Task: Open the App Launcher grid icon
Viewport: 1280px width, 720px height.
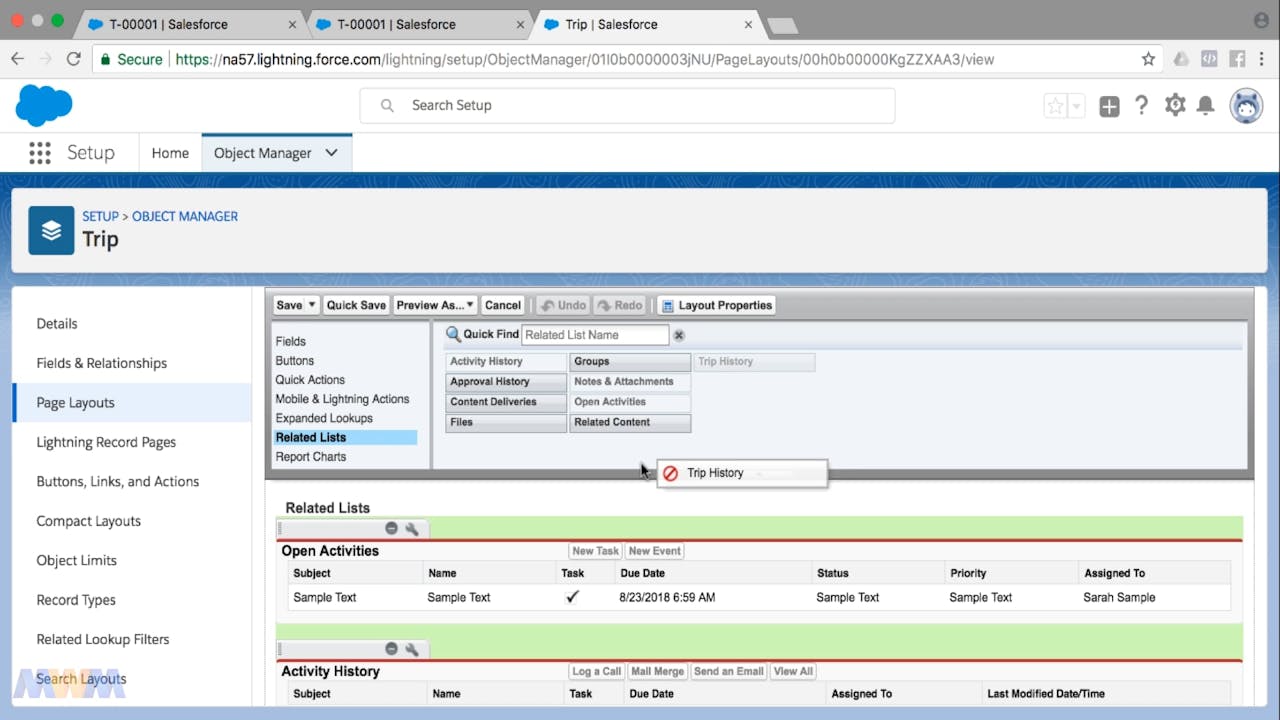Action: point(39,153)
